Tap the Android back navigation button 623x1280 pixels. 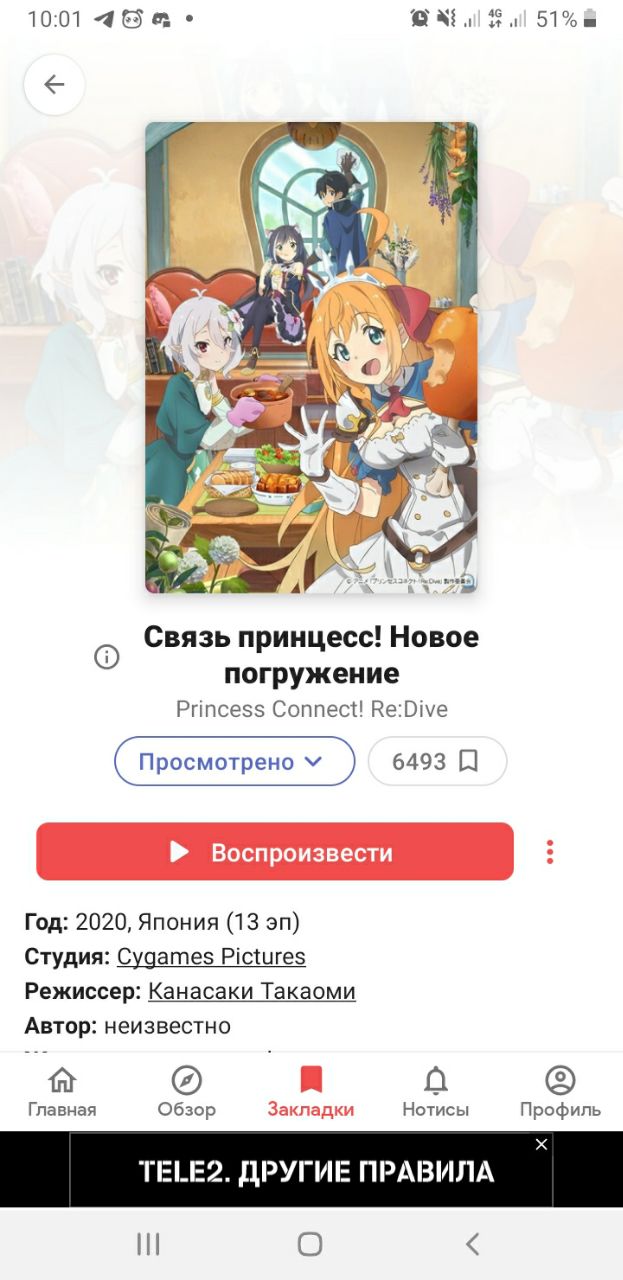(x=473, y=1244)
